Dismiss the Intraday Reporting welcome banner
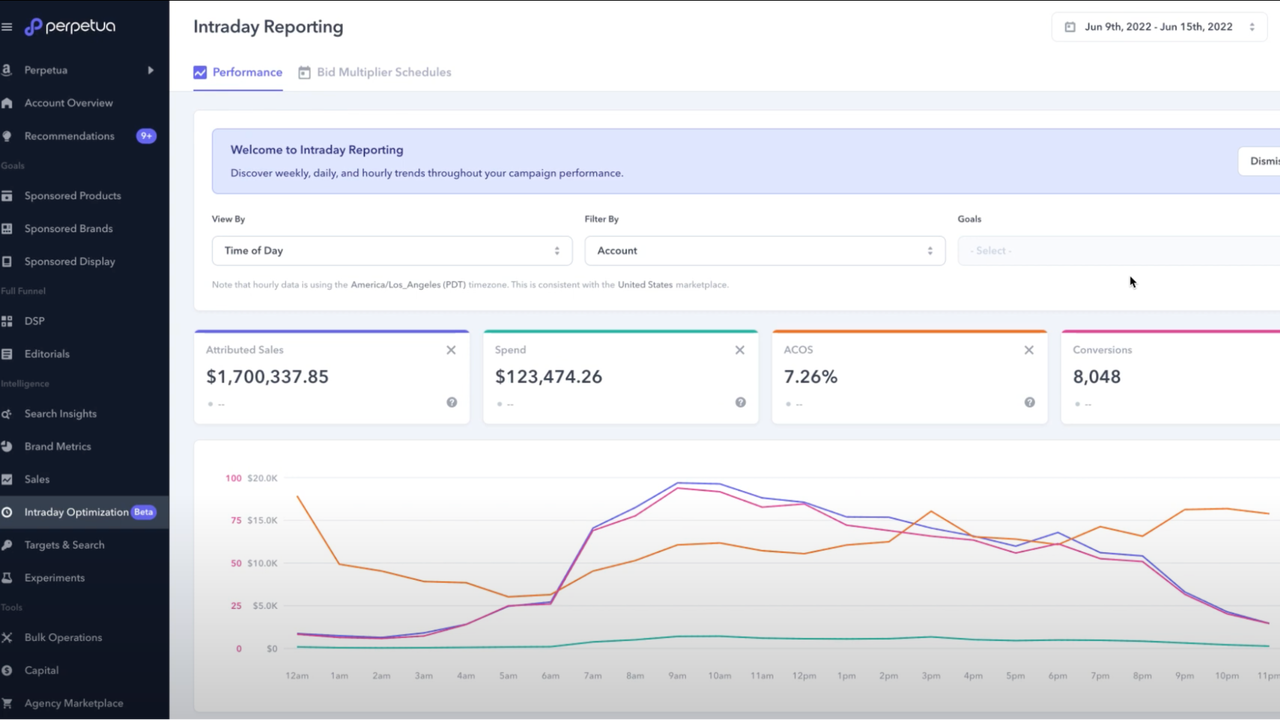Image resolution: width=1280 pixels, height=720 pixels. 1262,160
